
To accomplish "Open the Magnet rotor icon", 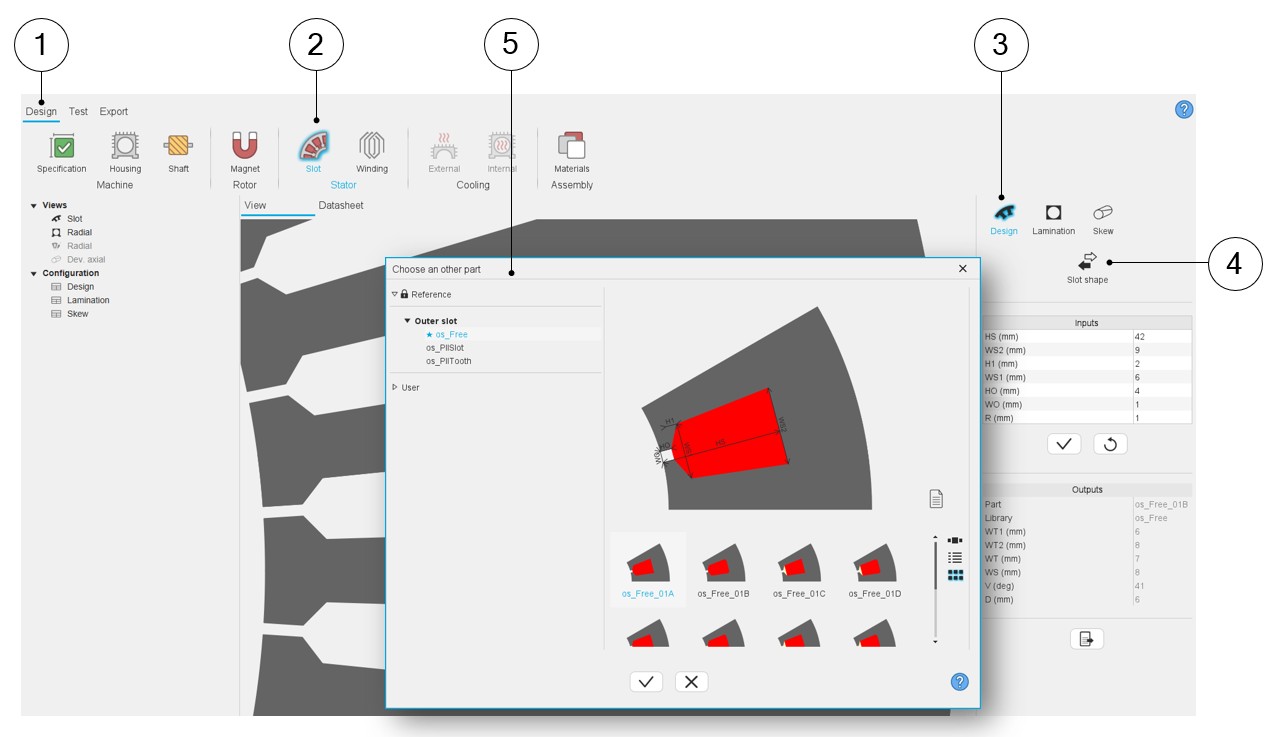I will (x=245, y=146).
